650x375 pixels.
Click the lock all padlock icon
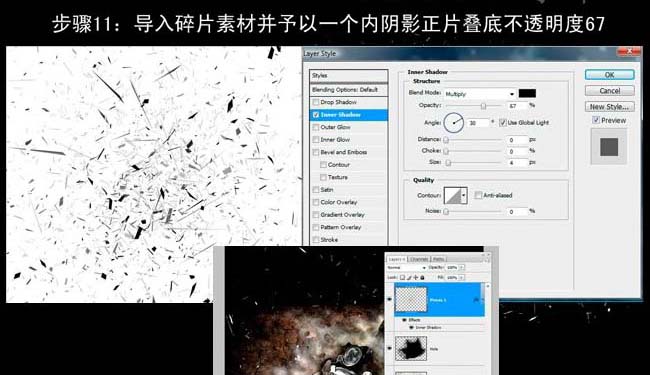point(422,277)
